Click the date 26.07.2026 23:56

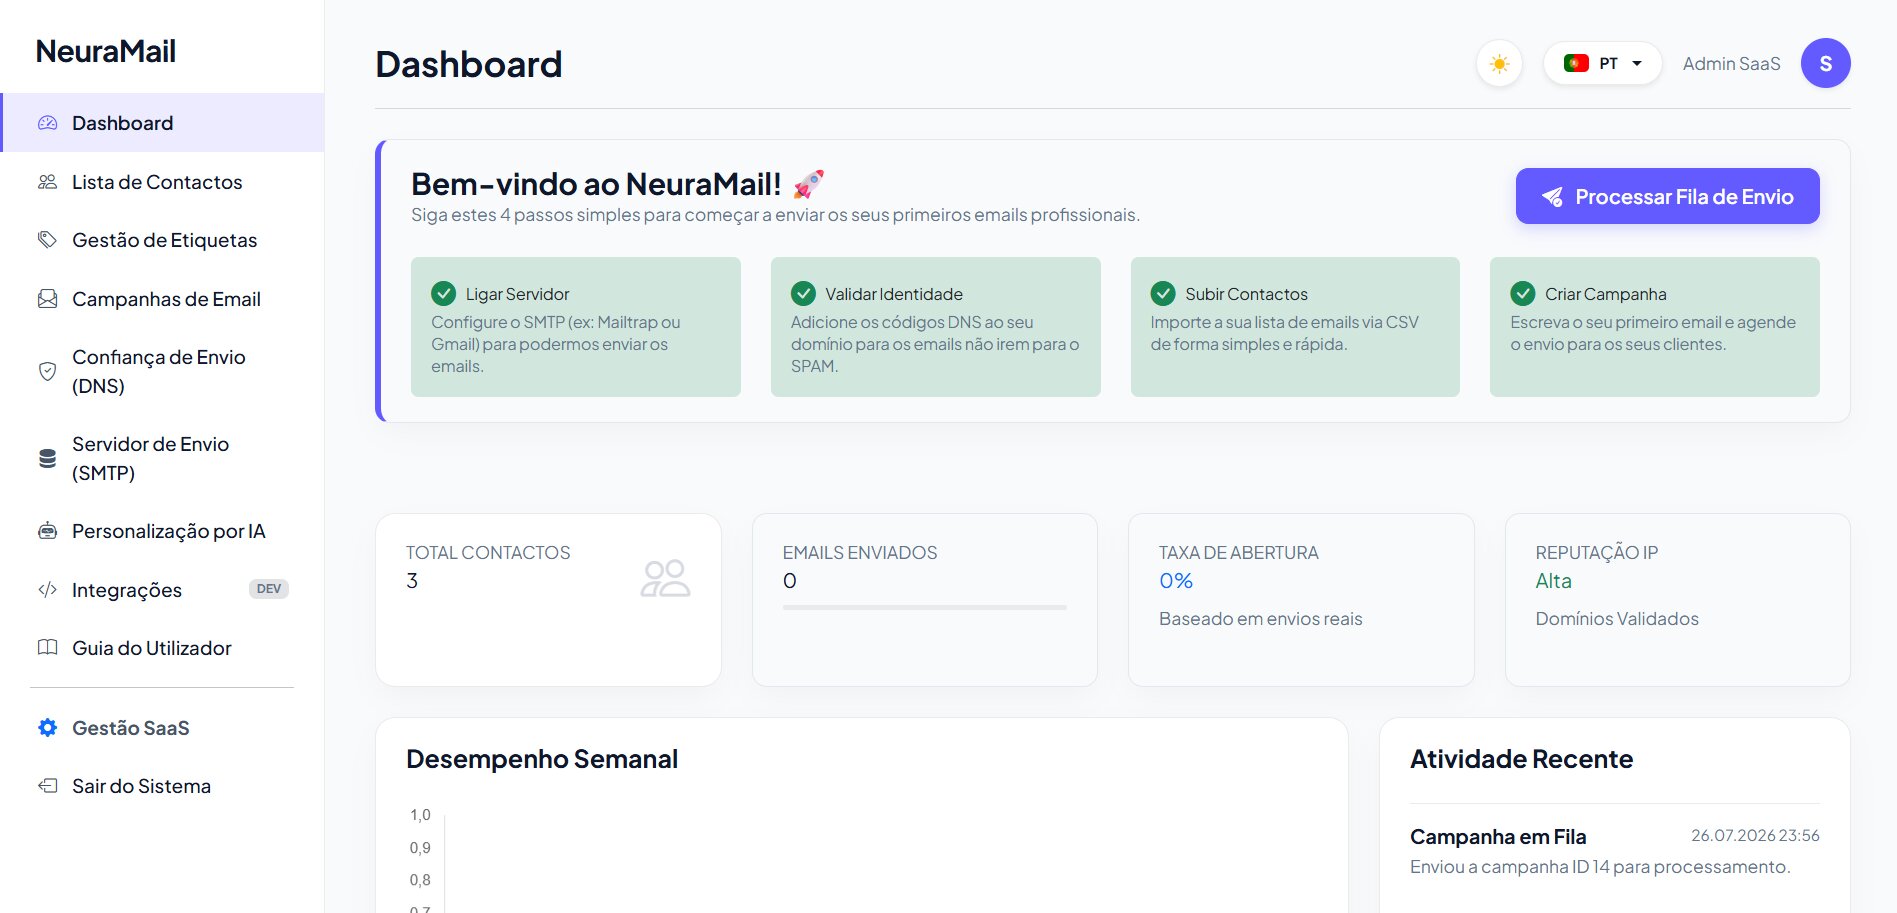click(x=1755, y=835)
